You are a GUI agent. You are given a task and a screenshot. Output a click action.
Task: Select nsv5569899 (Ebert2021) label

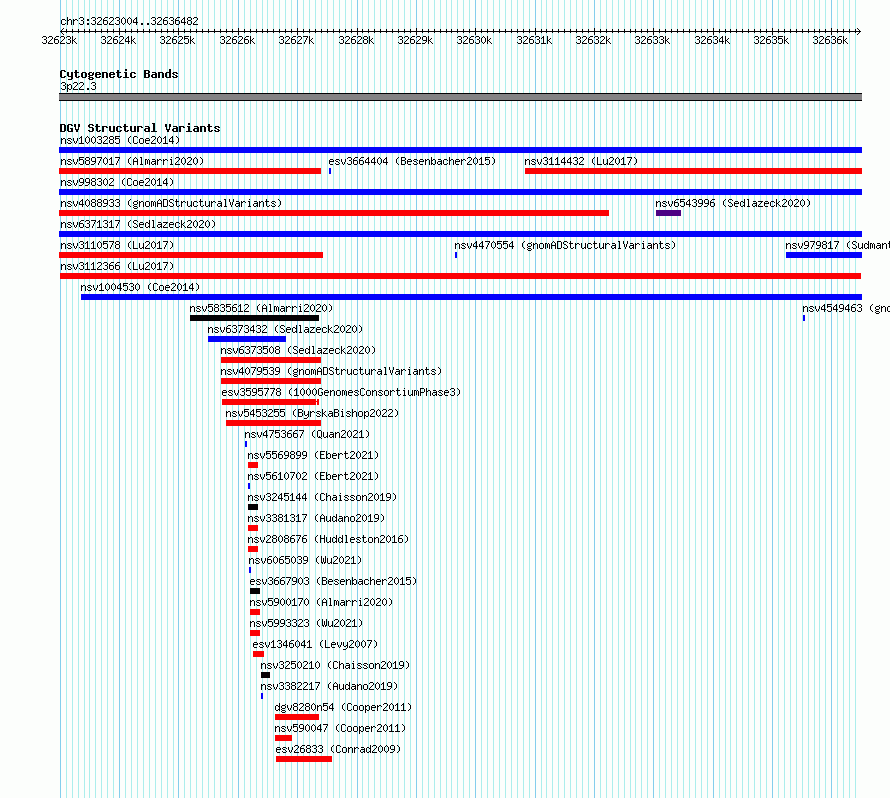(x=313, y=455)
